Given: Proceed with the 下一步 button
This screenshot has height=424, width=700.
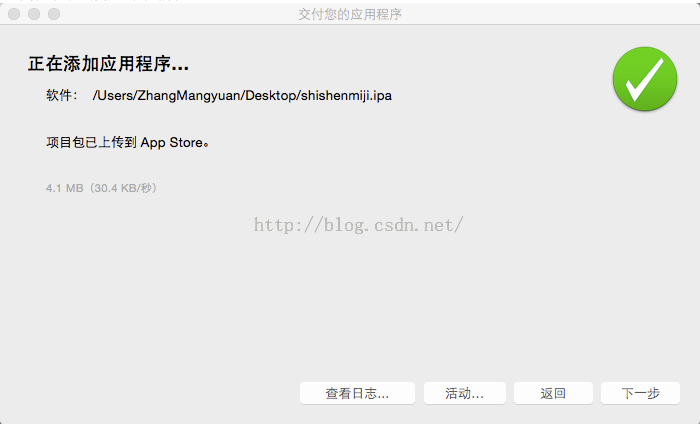Looking at the screenshot, I should [640, 393].
